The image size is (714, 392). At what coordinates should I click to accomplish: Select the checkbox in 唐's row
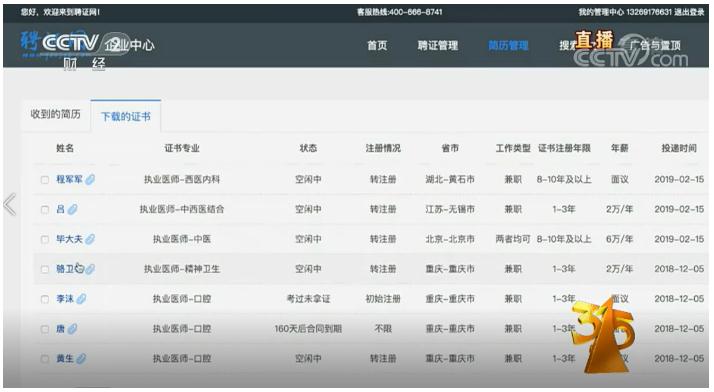click(45, 329)
